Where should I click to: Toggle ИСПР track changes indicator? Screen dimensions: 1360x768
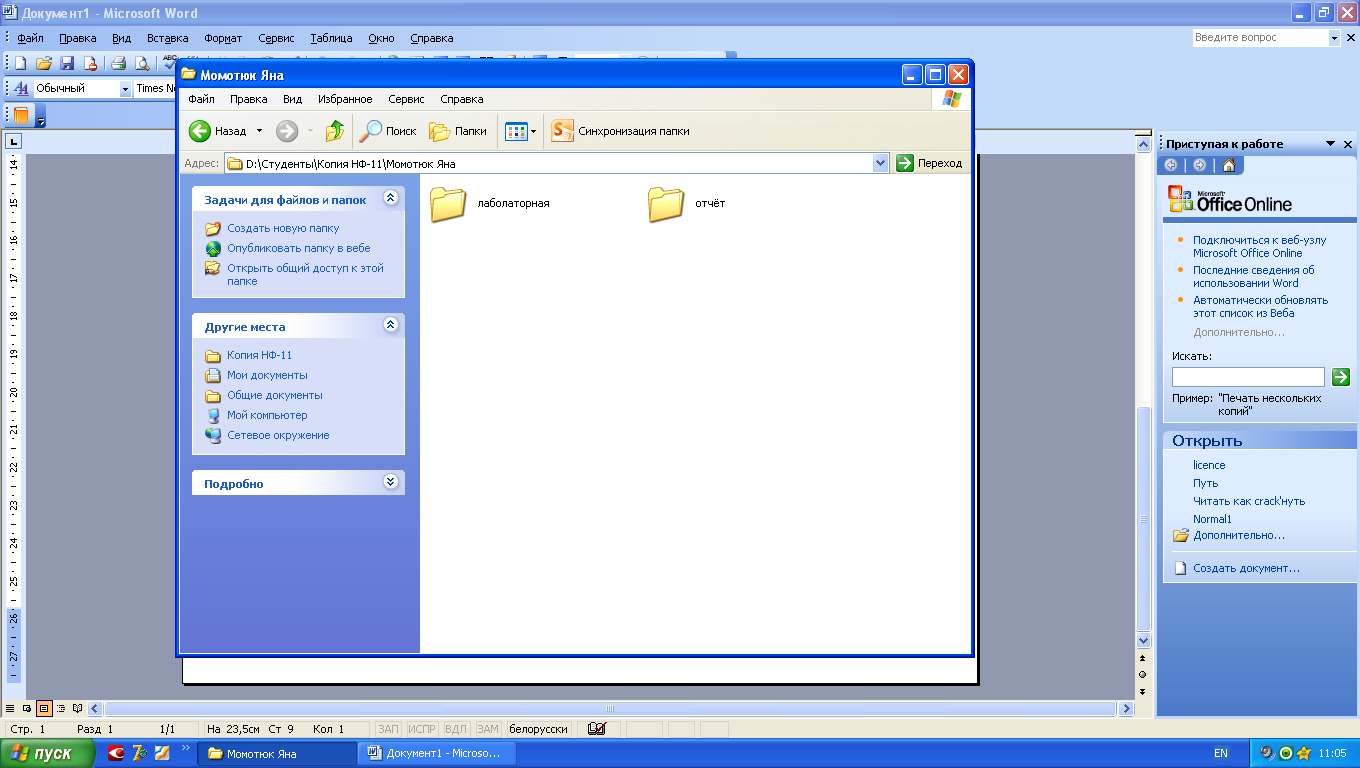tap(422, 729)
